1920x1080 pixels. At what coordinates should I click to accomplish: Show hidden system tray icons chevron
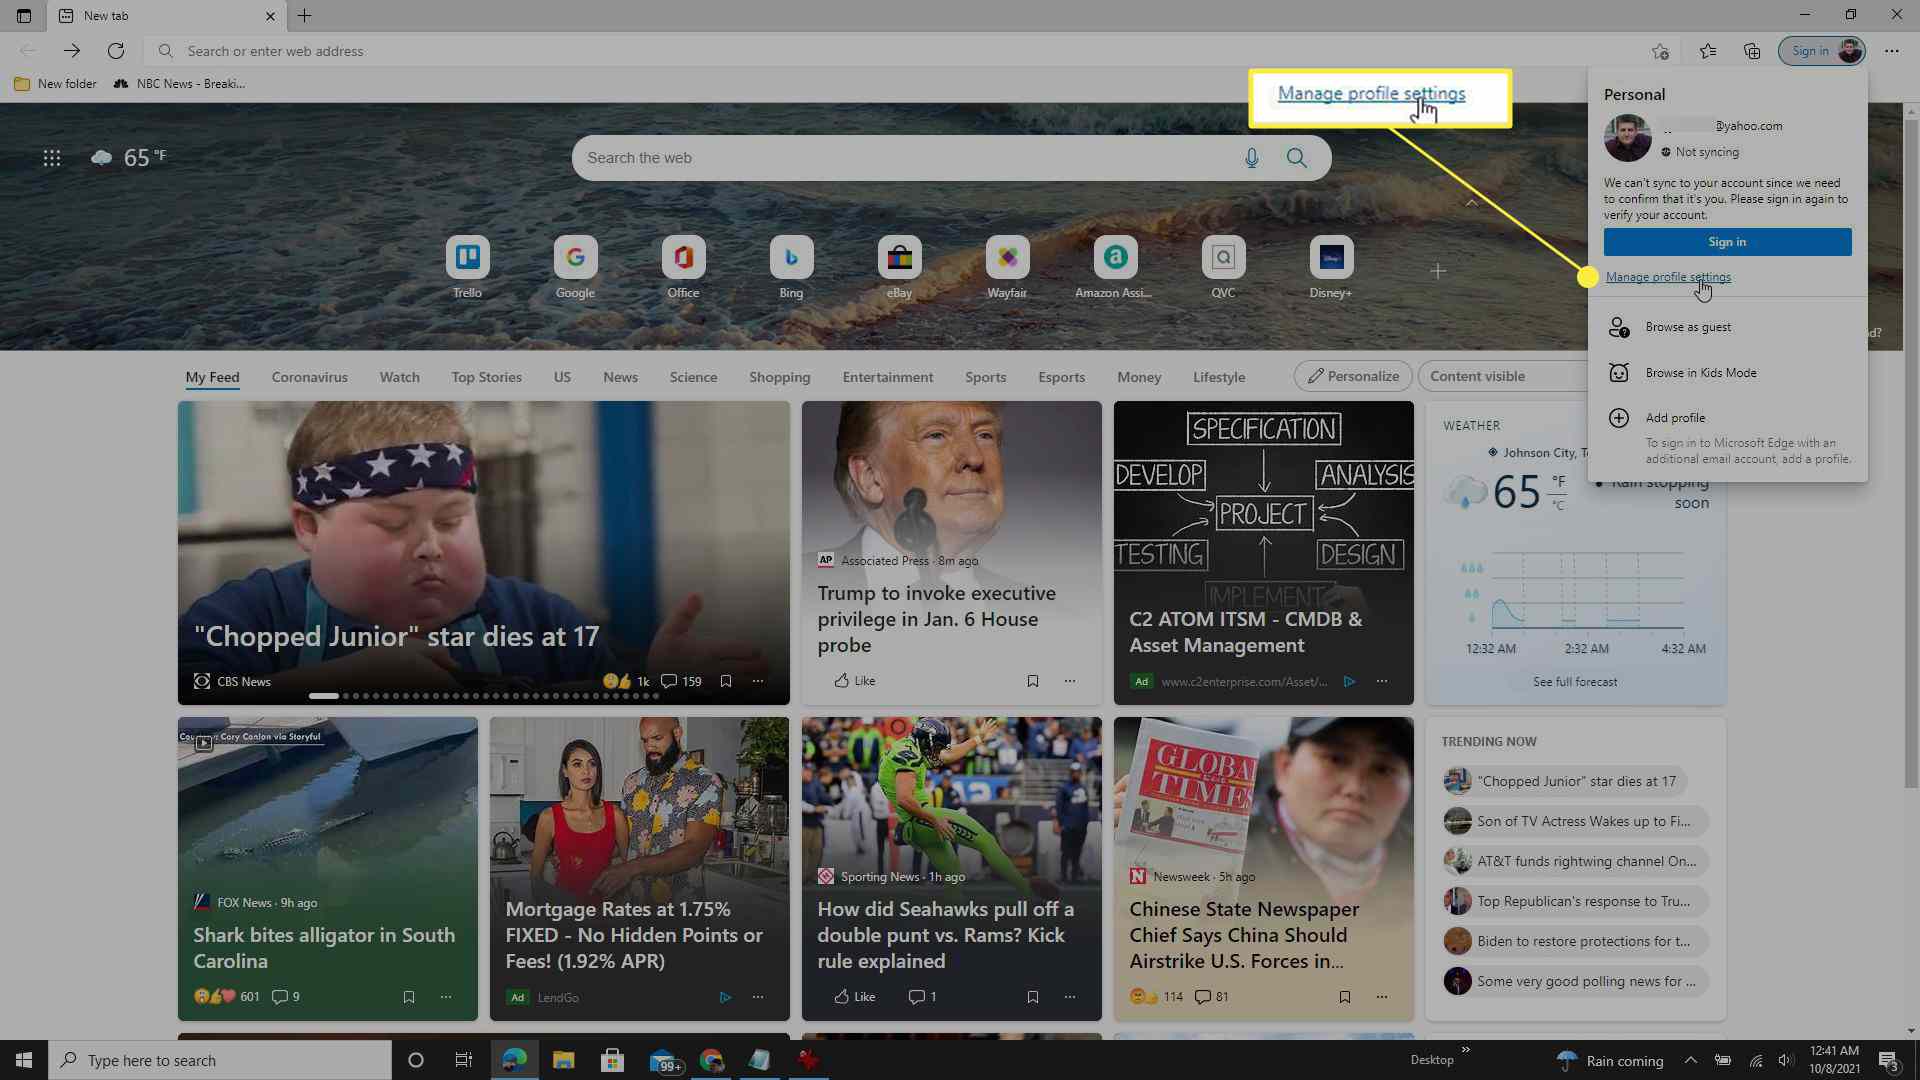coord(1690,1060)
